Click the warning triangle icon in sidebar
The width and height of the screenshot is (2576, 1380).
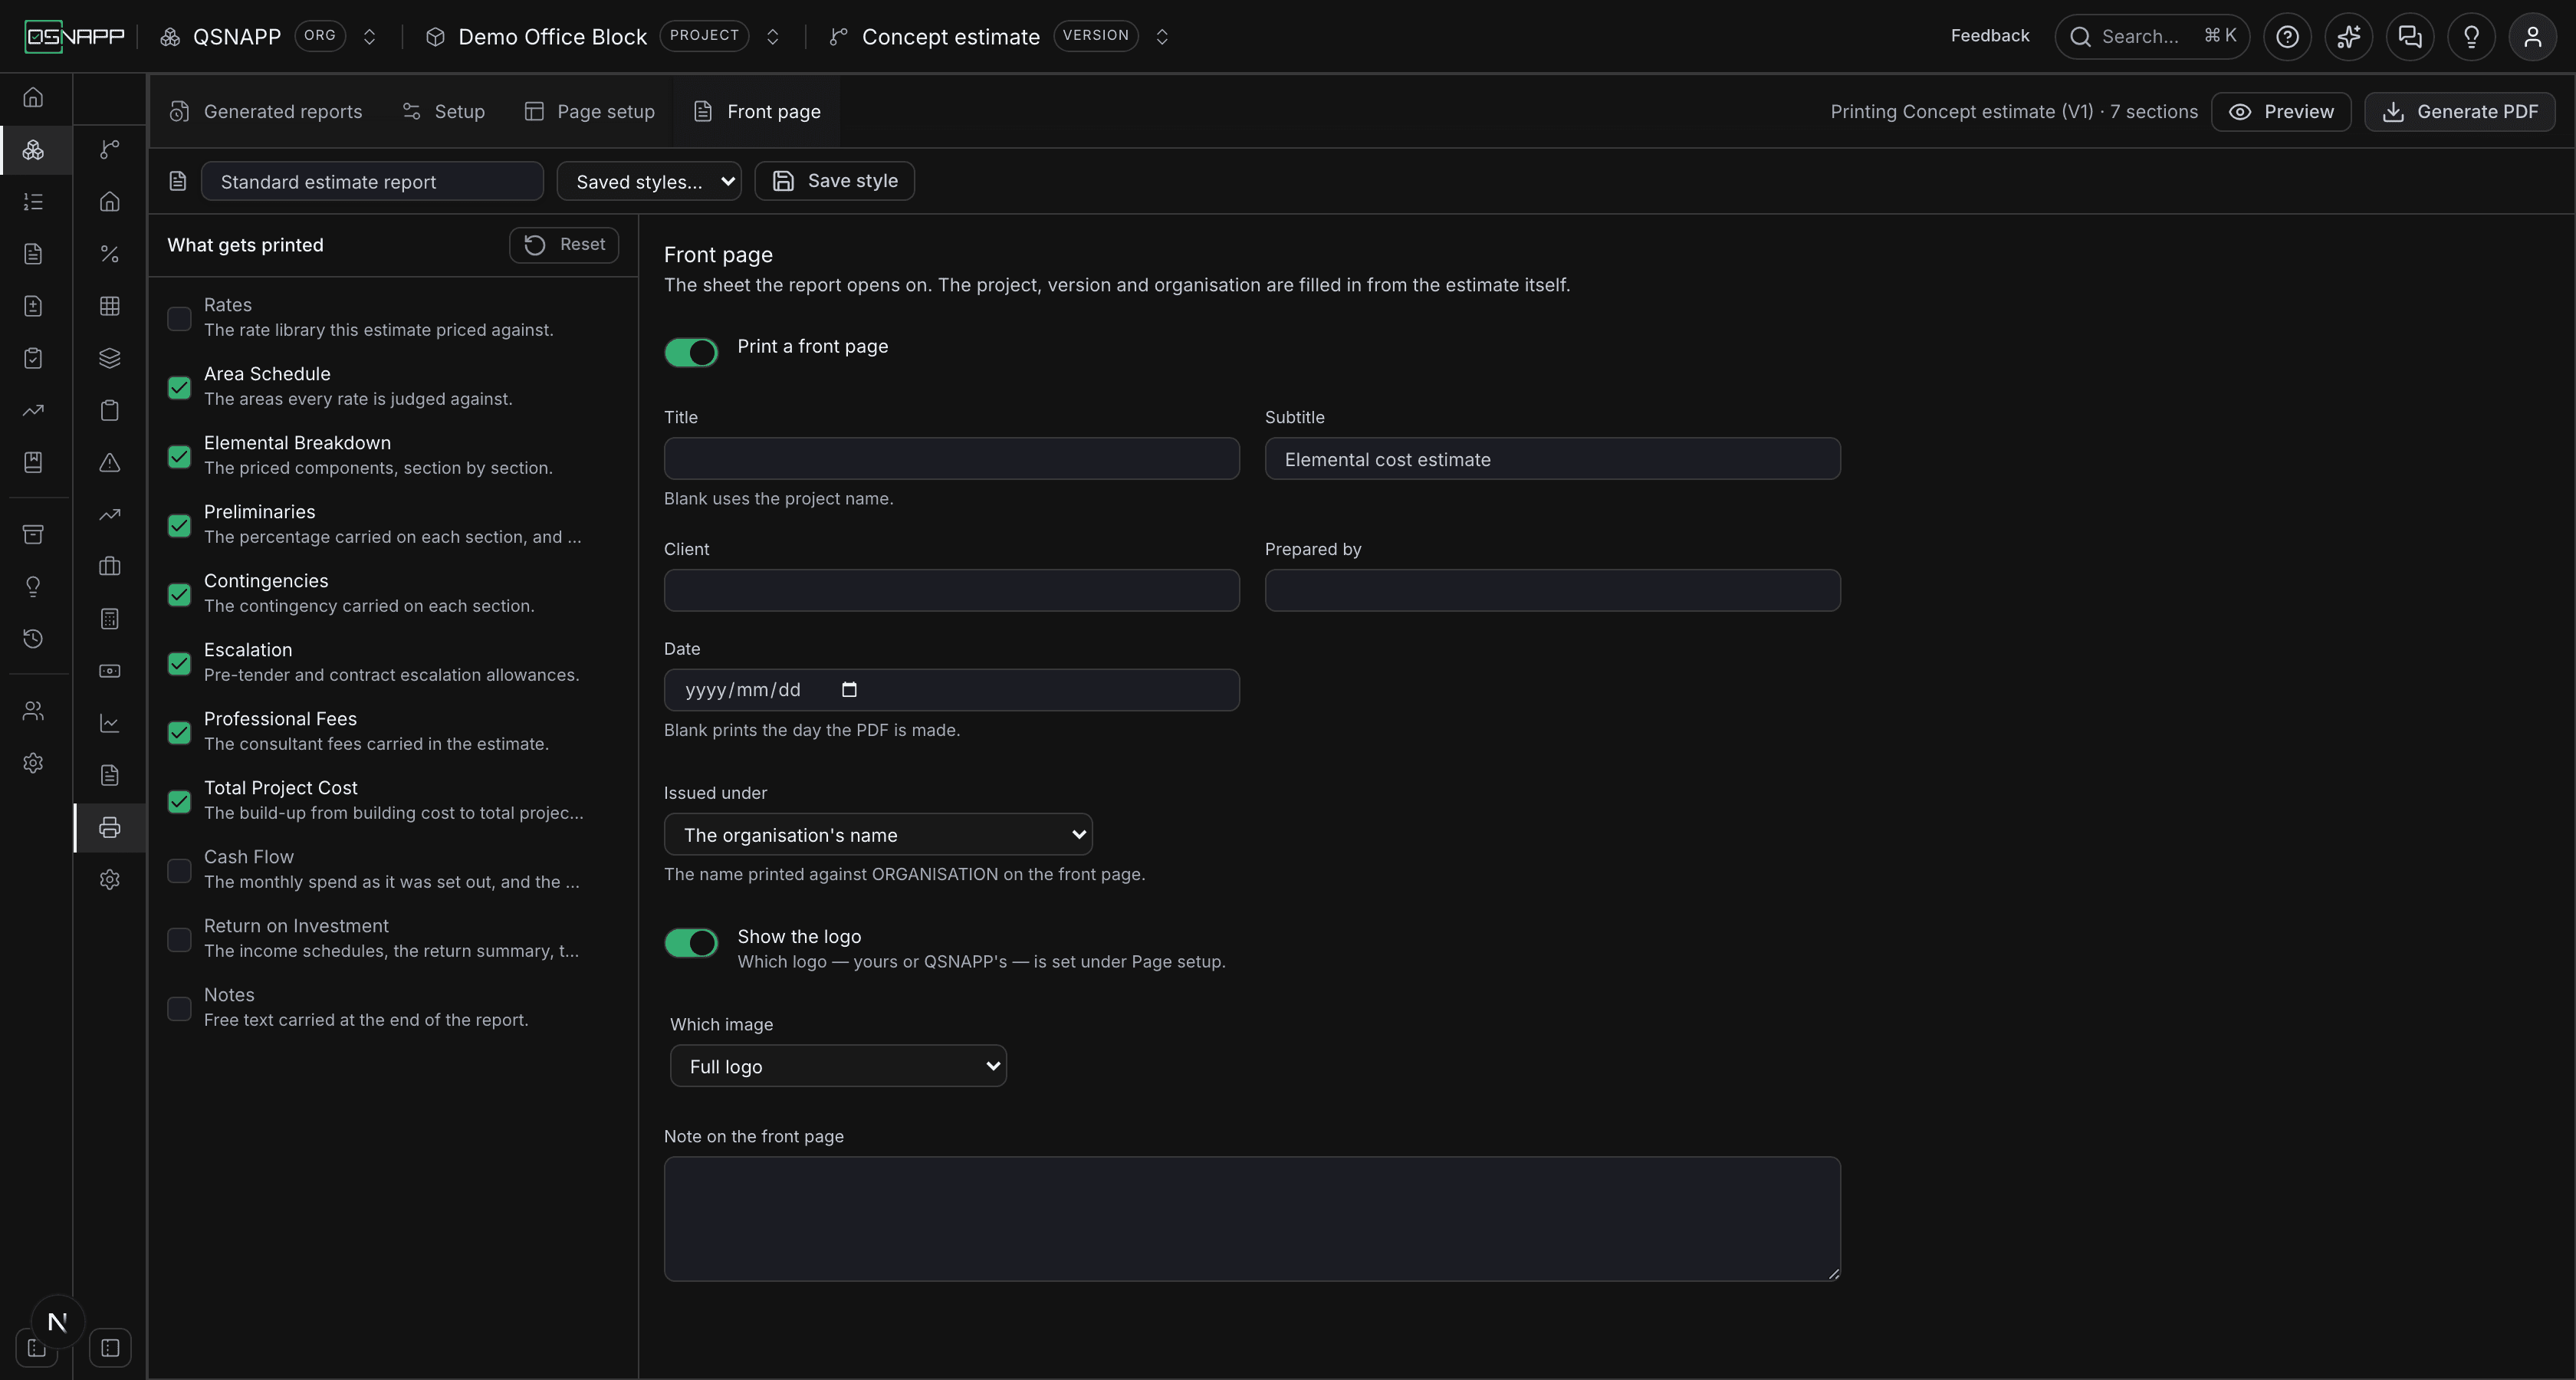[110, 462]
